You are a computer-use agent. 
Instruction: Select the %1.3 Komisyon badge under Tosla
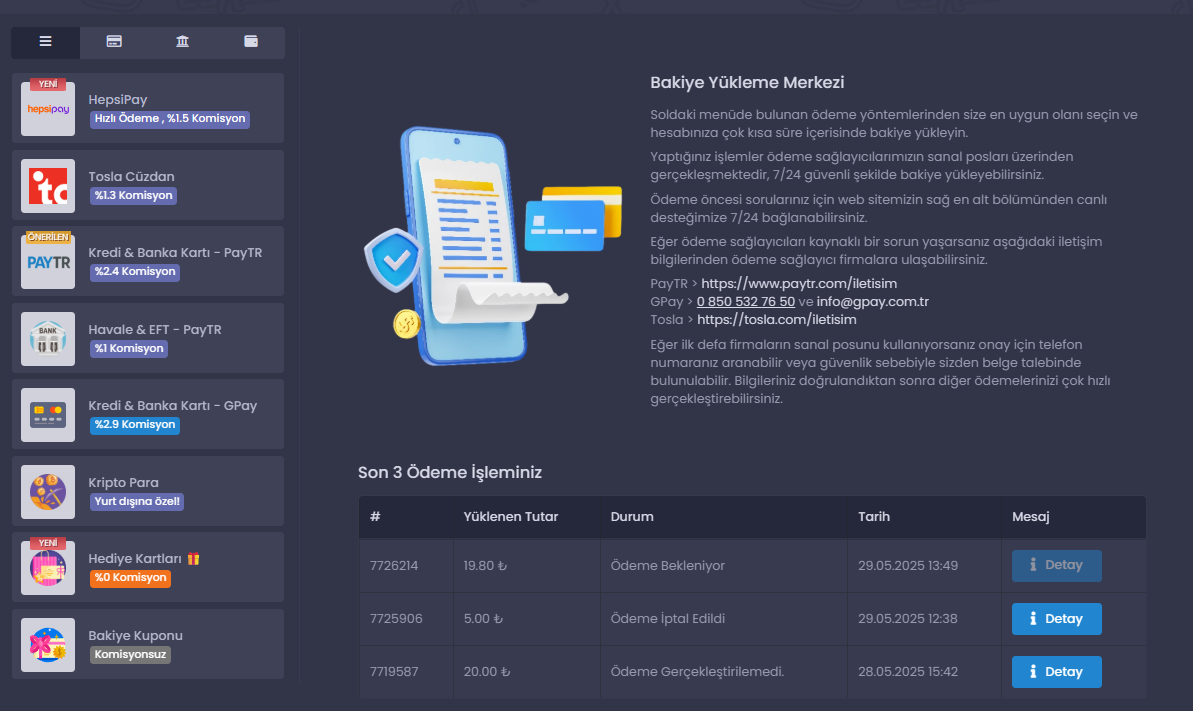tap(133, 195)
